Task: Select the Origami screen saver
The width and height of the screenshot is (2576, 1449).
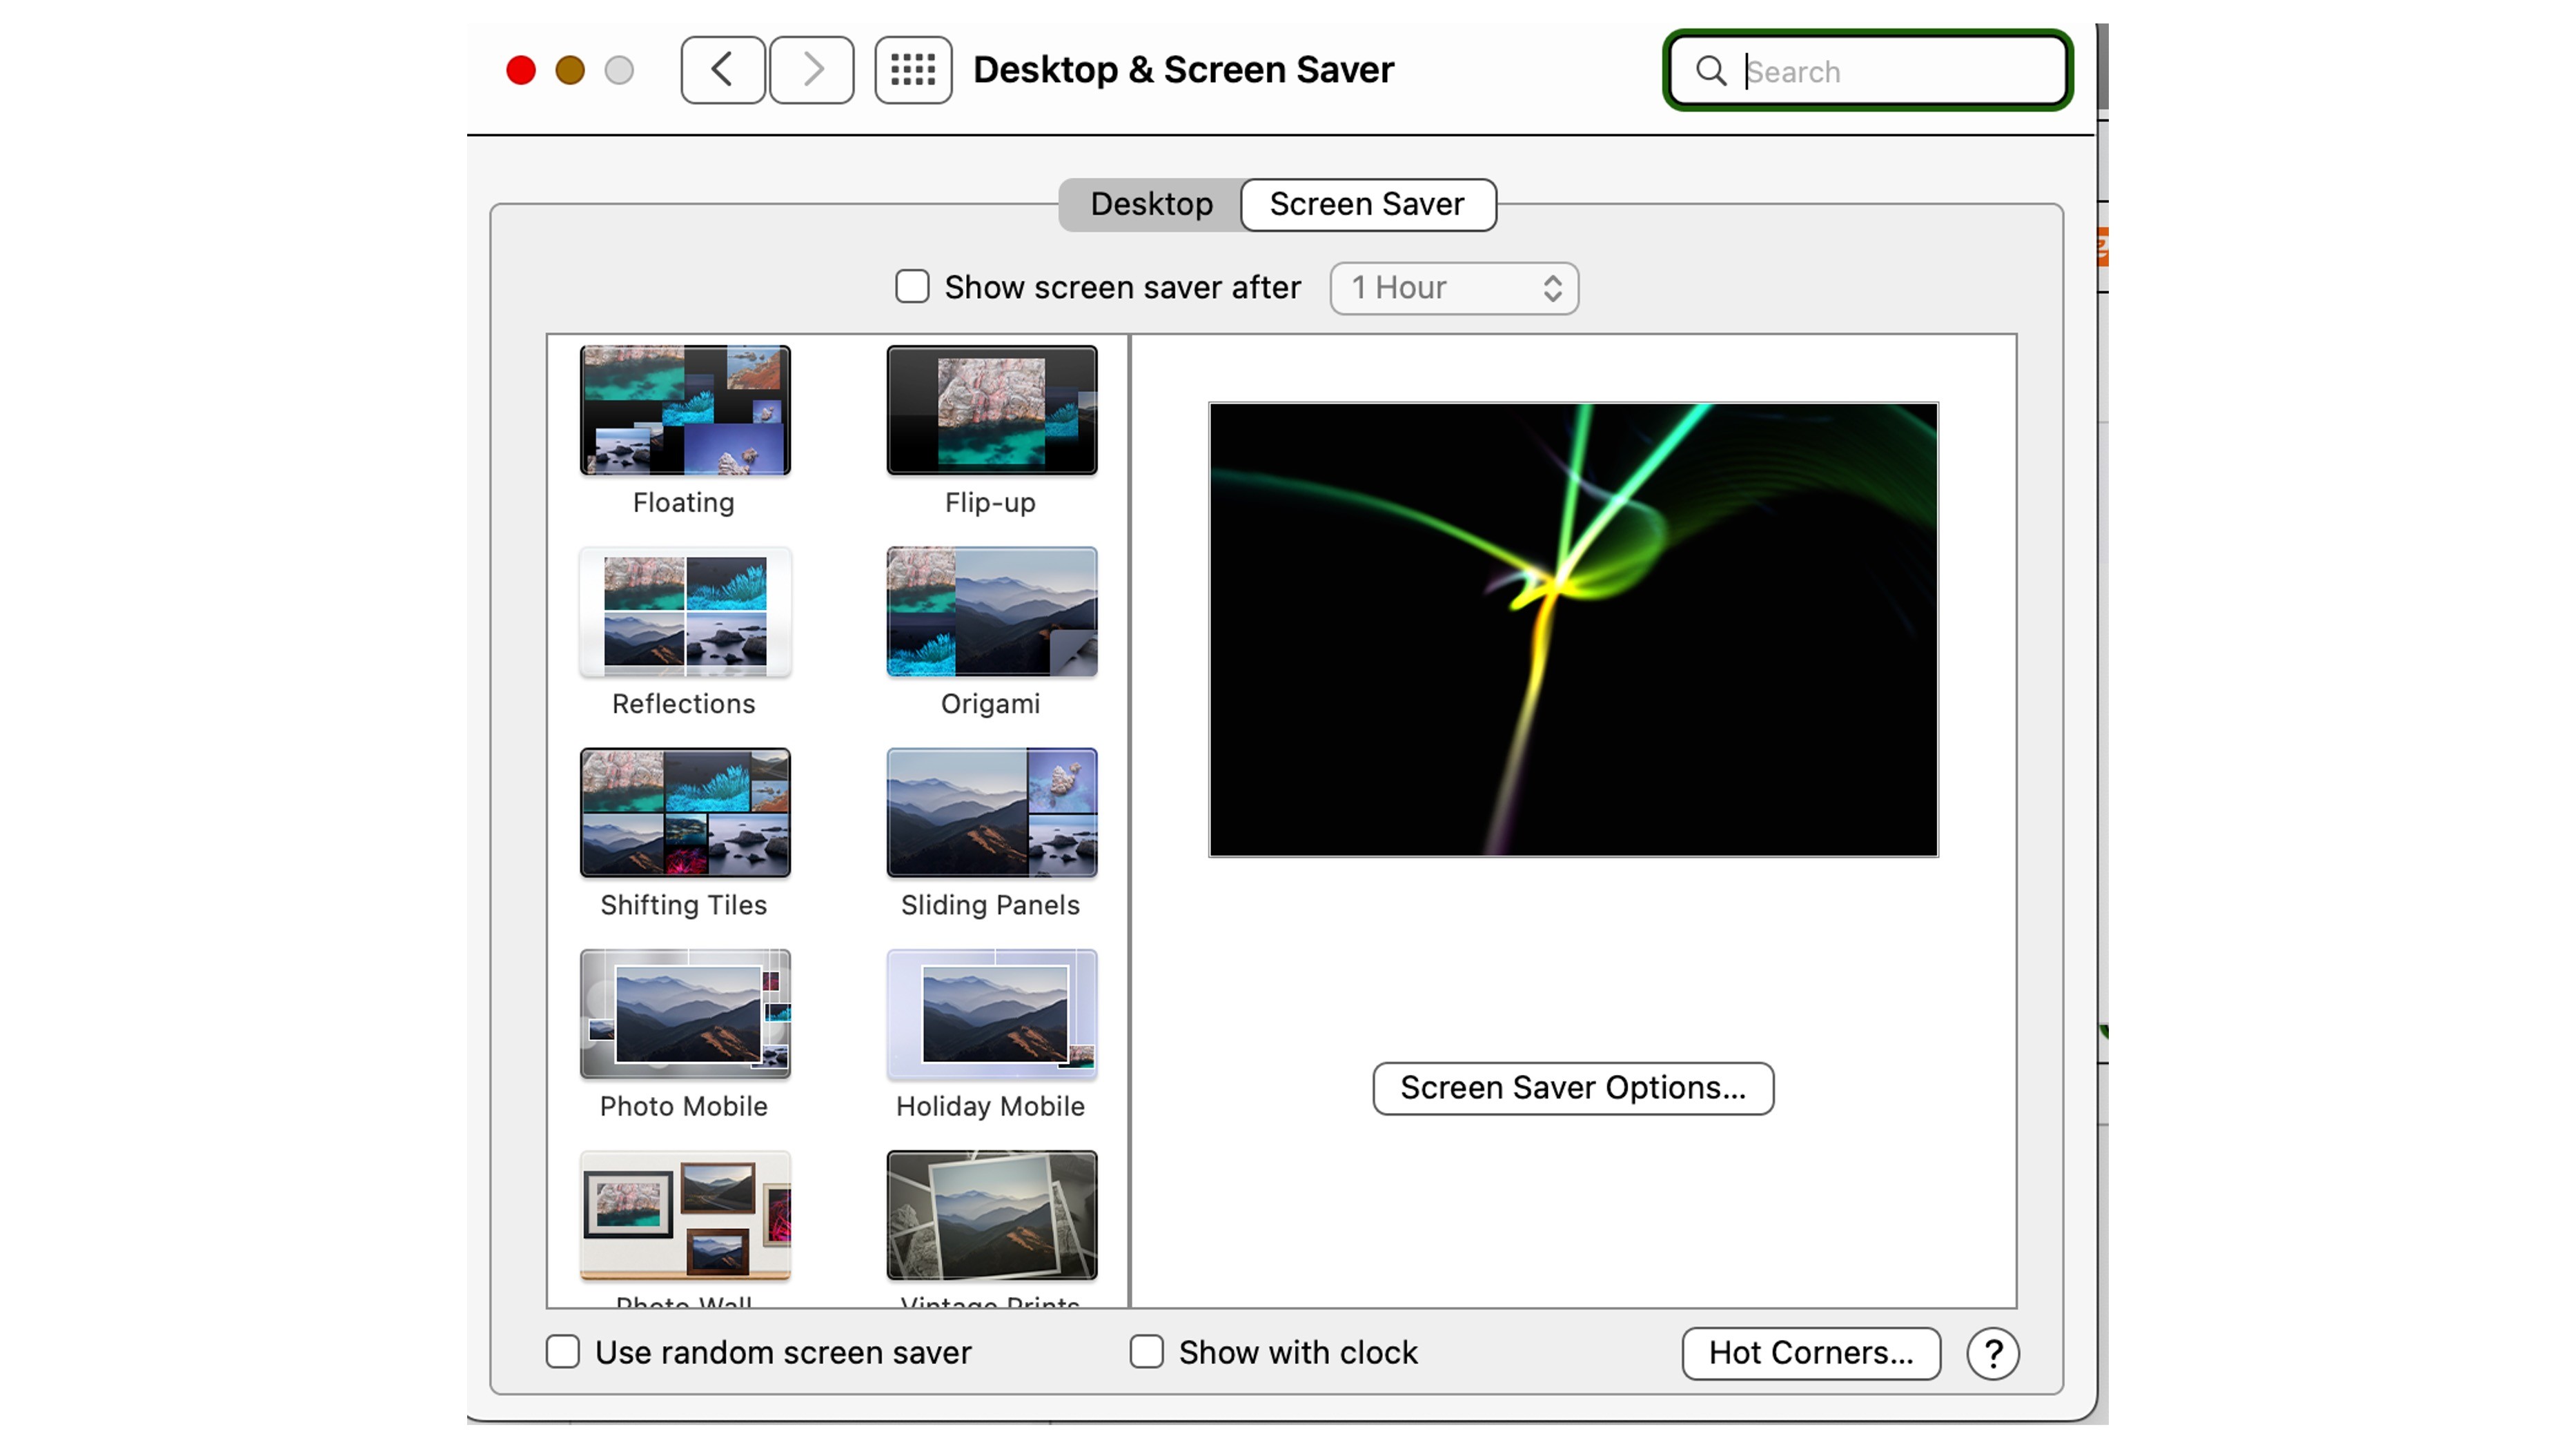Action: [x=991, y=611]
